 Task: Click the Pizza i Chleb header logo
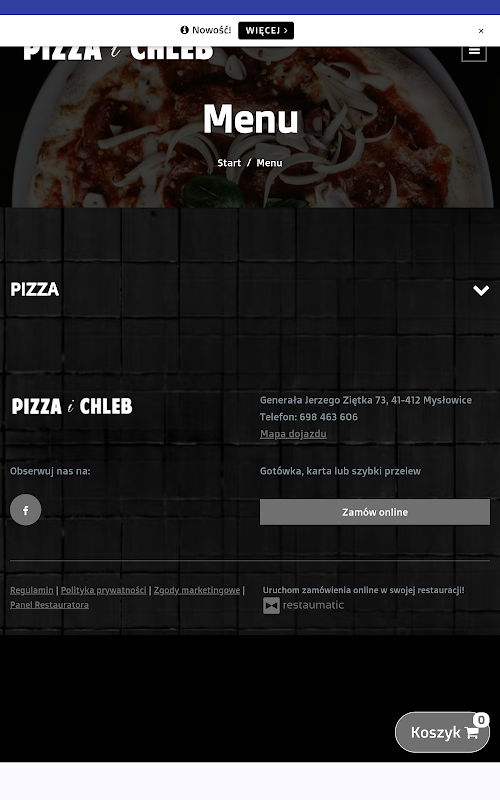(x=118, y=53)
